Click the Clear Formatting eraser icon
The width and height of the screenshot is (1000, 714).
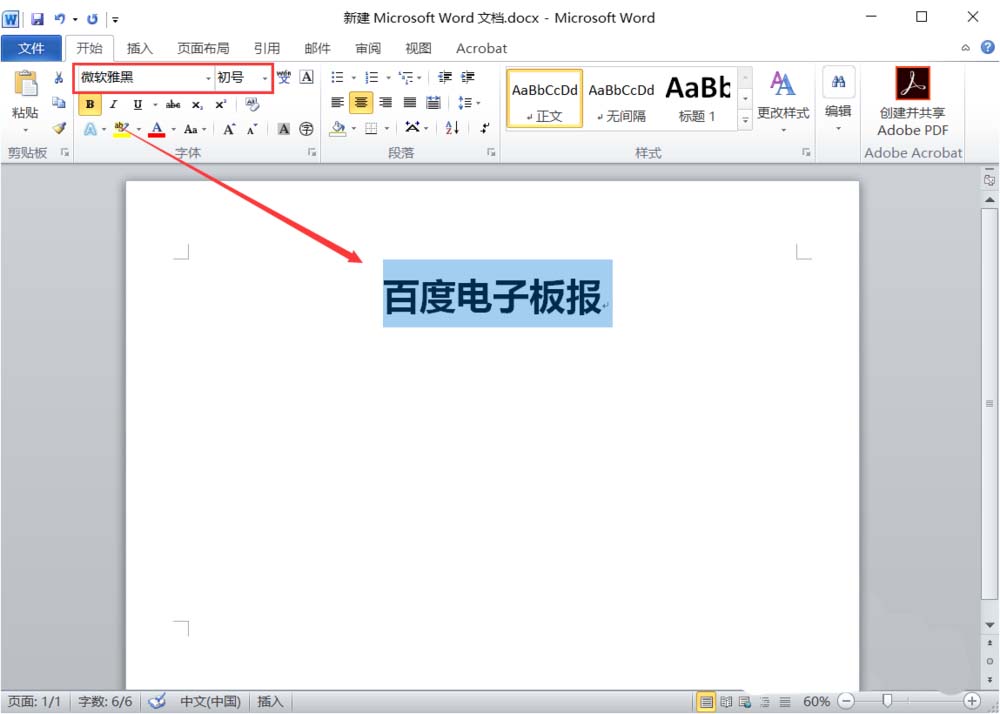(x=252, y=104)
